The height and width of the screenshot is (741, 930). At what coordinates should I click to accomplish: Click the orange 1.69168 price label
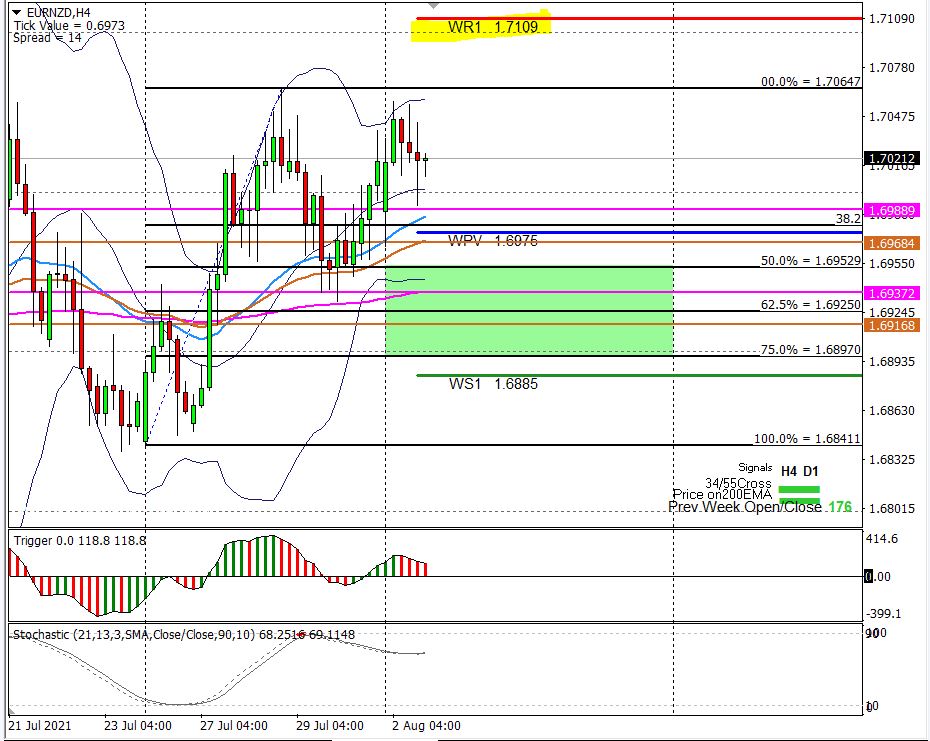coord(894,325)
